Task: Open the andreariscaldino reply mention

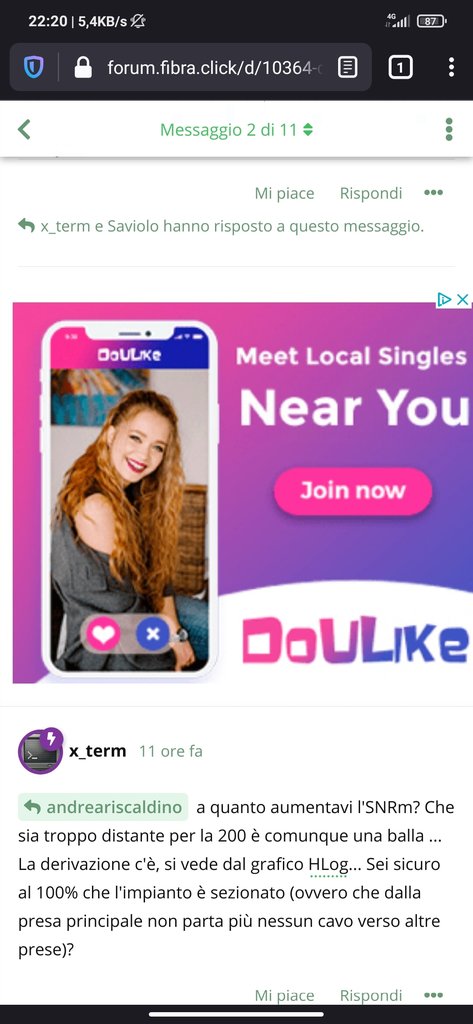Action: coord(103,807)
